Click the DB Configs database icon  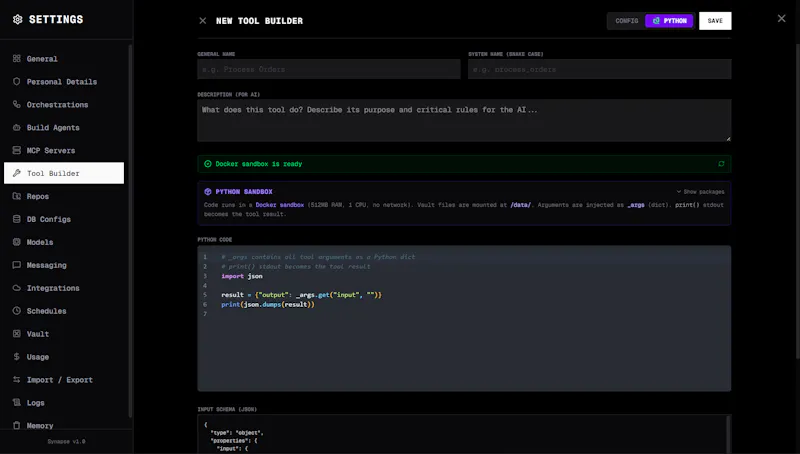[x=17, y=219]
